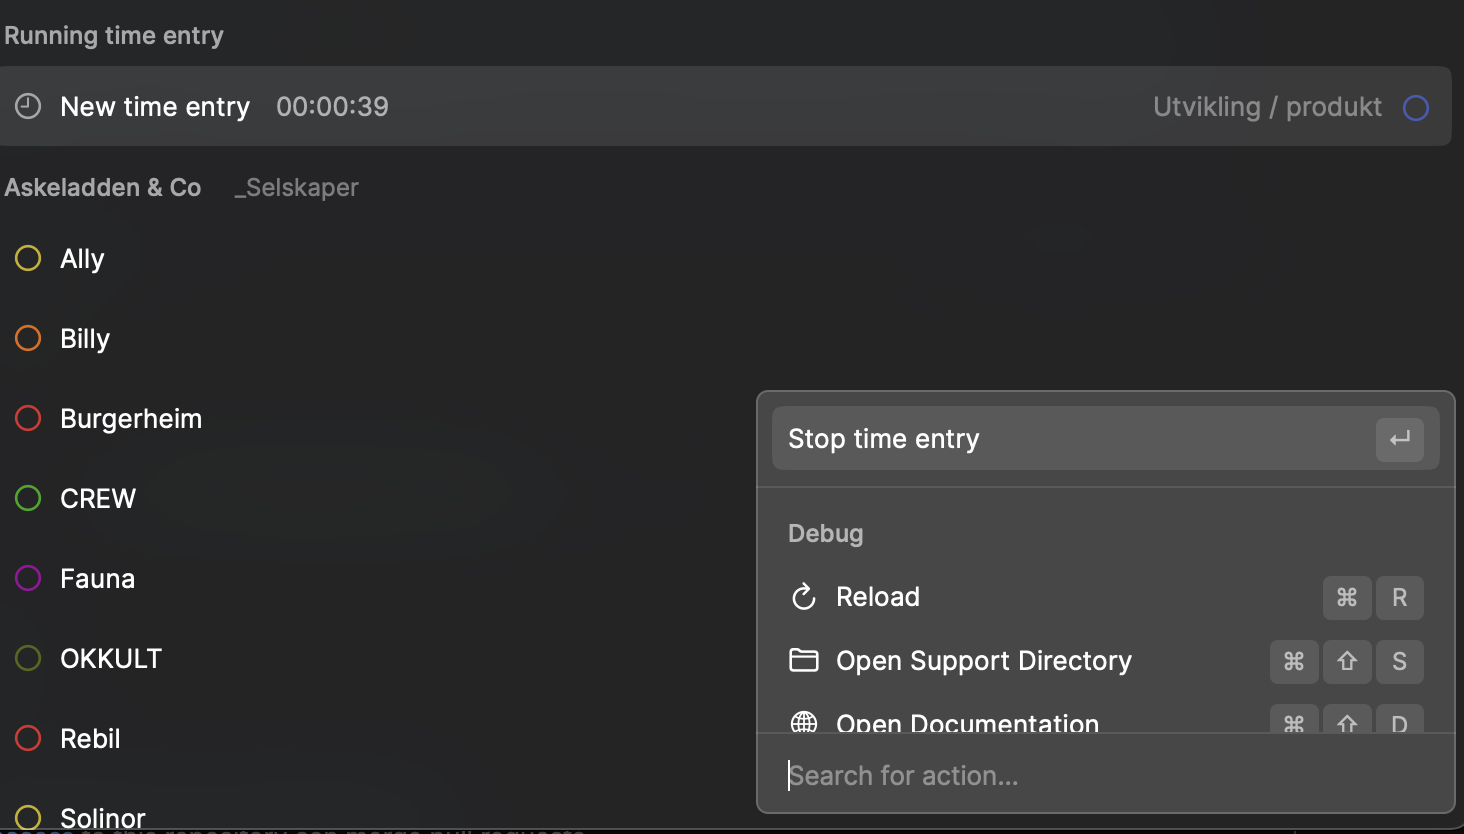Image resolution: width=1464 pixels, height=834 pixels.
Task: Click the globe icon for Open Documentation
Action: 804,722
